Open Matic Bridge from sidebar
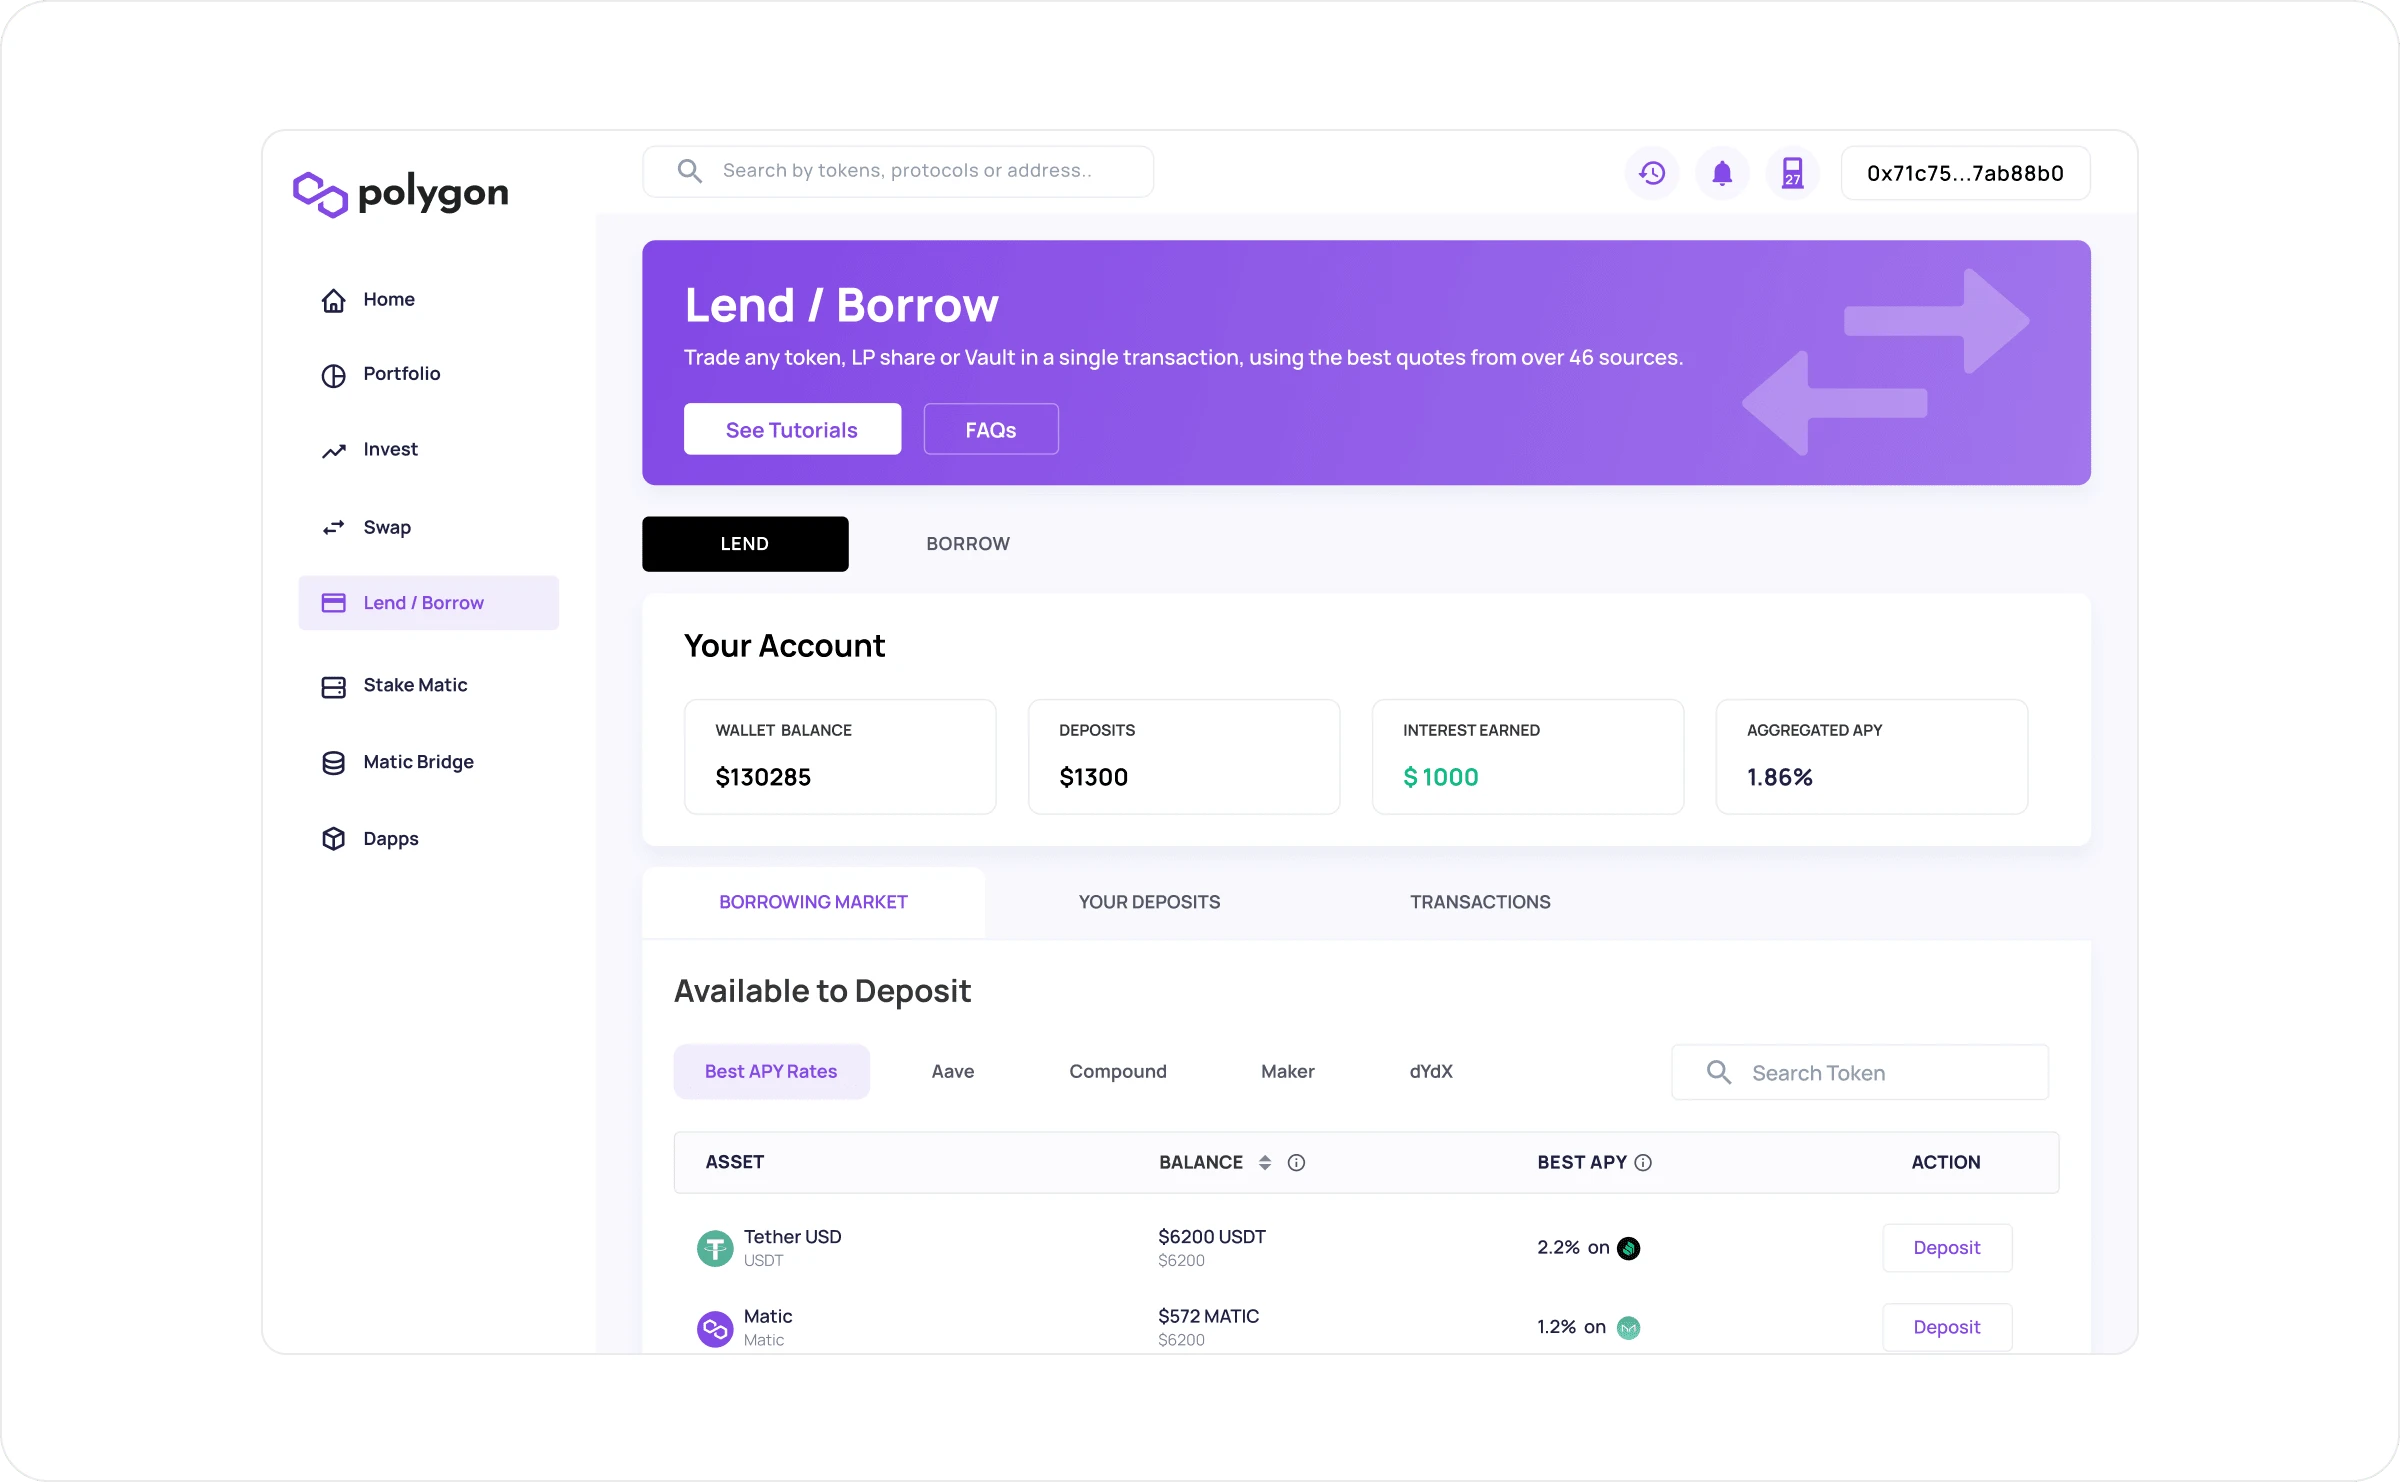Screen dimensions: 2400x1482 [419, 762]
